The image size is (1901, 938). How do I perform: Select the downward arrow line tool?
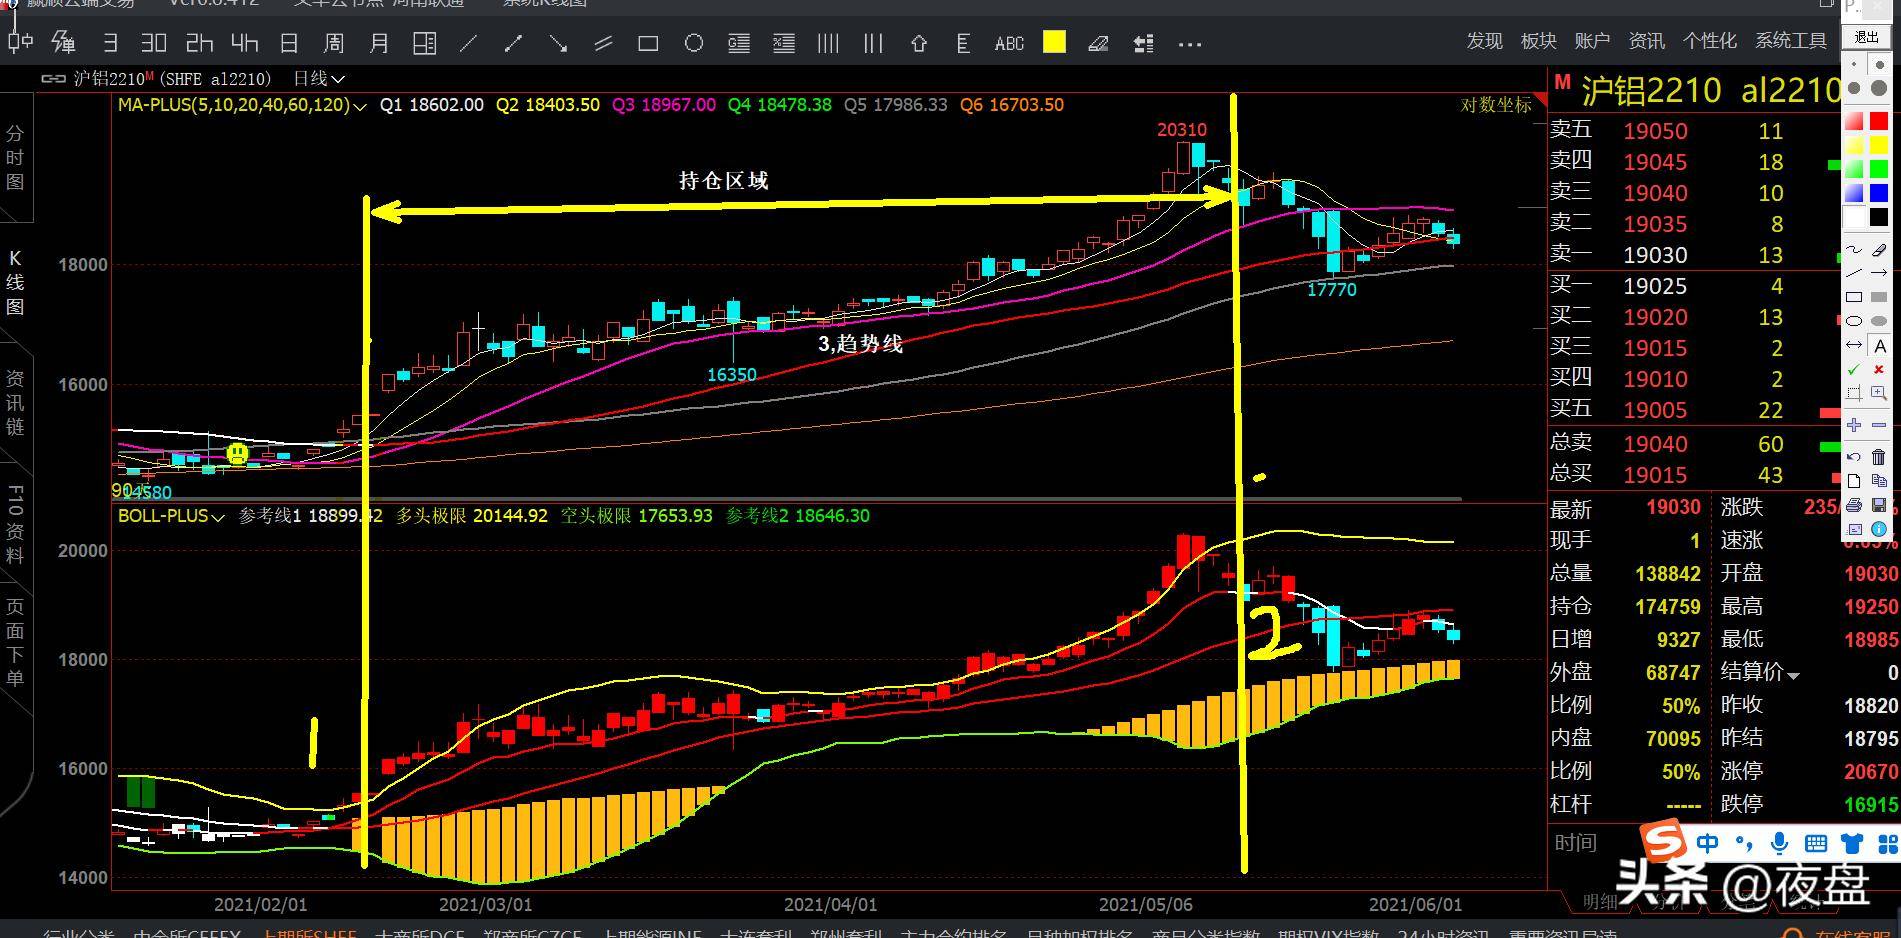click(558, 43)
